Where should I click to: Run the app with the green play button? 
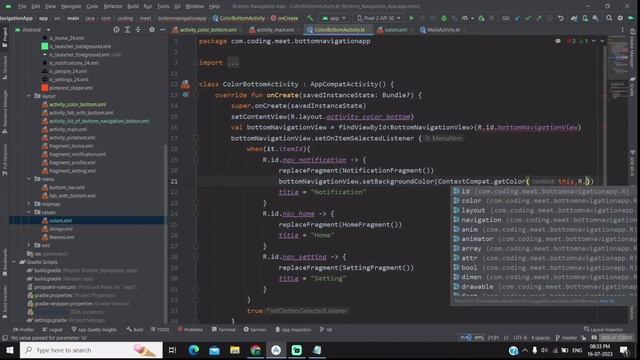[x=411, y=18]
